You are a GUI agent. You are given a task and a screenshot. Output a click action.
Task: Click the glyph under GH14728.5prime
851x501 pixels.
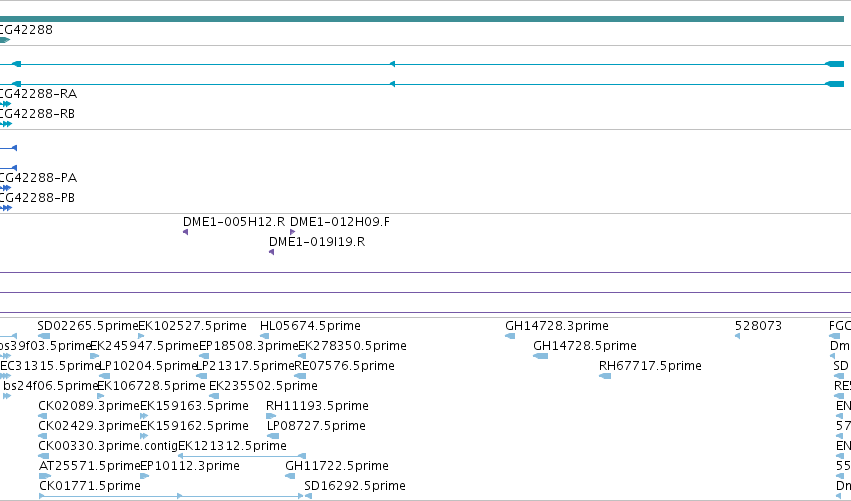[x=541, y=356]
